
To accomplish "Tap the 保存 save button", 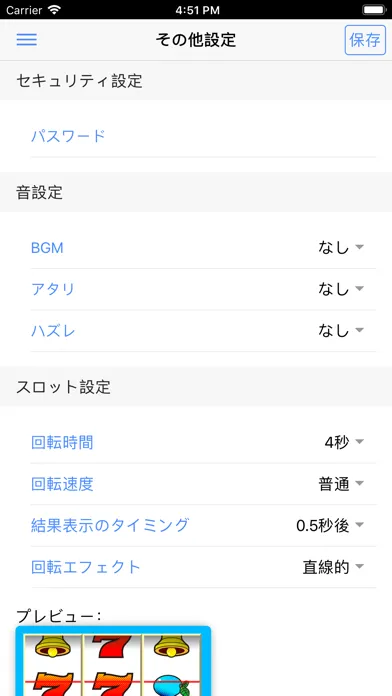I will click(x=365, y=40).
